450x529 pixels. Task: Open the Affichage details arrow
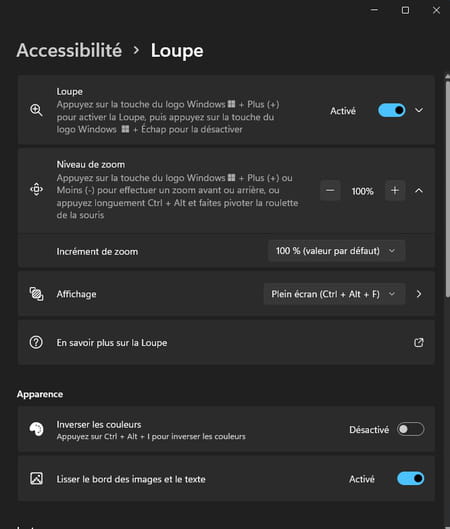pyautogui.click(x=419, y=294)
